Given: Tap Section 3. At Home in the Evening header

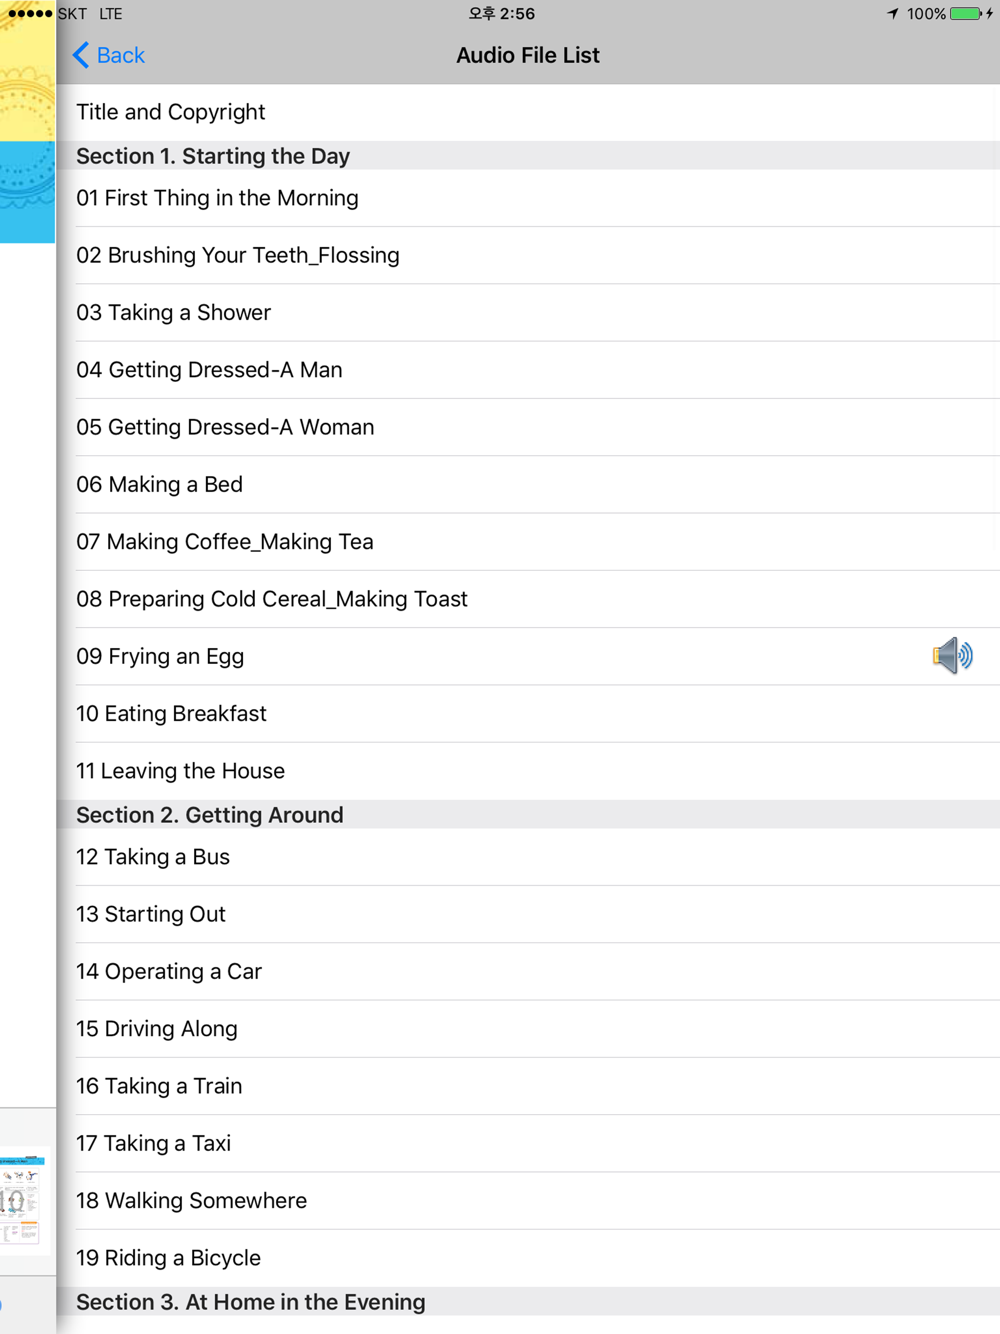Looking at the screenshot, I should (528, 1302).
